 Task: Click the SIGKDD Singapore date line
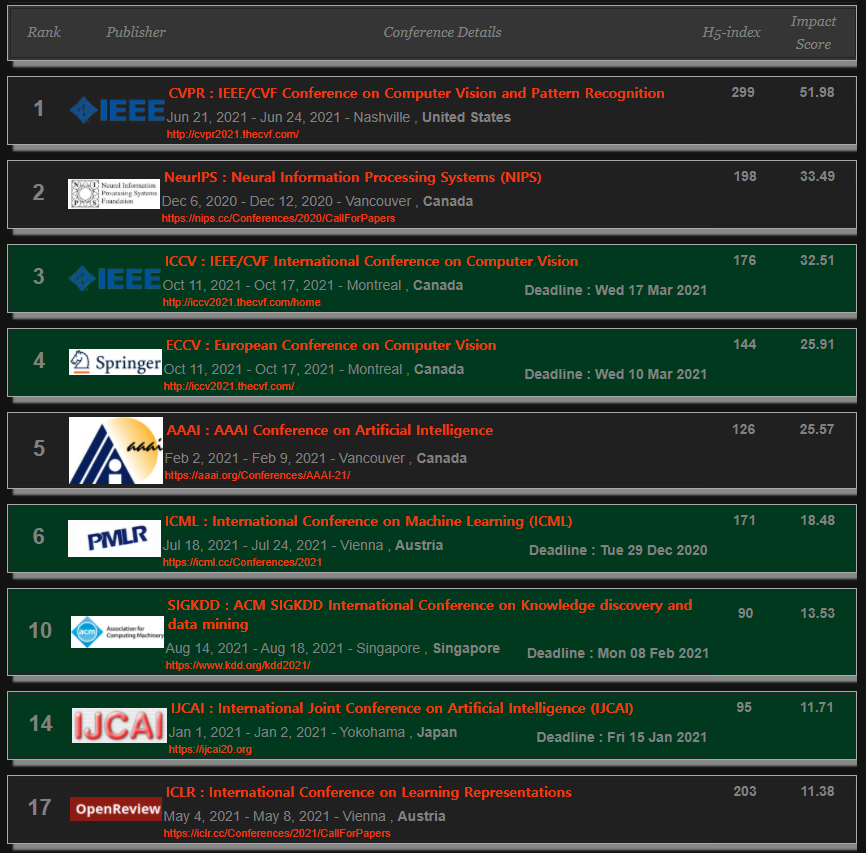(332, 648)
